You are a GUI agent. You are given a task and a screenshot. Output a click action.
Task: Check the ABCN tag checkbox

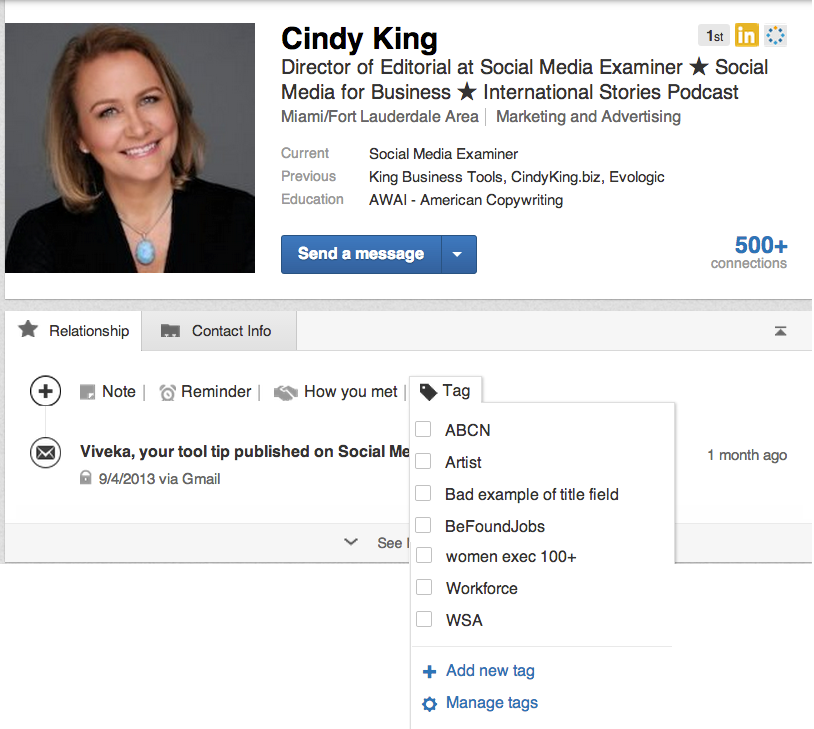pos(424,430)
